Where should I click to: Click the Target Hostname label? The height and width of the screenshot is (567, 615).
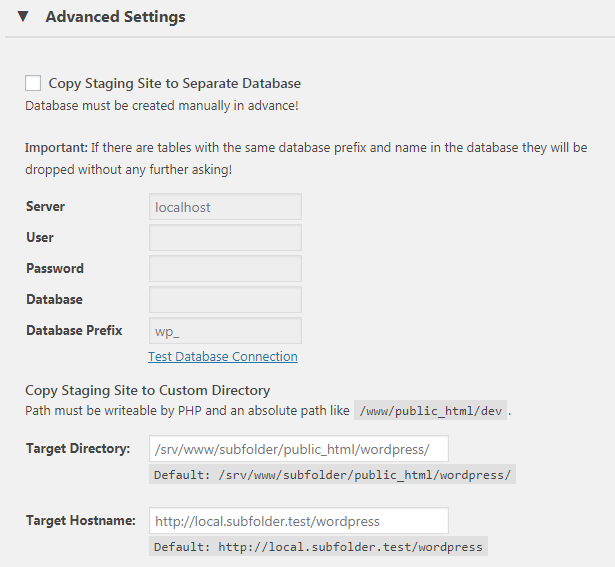coord(81,520)
